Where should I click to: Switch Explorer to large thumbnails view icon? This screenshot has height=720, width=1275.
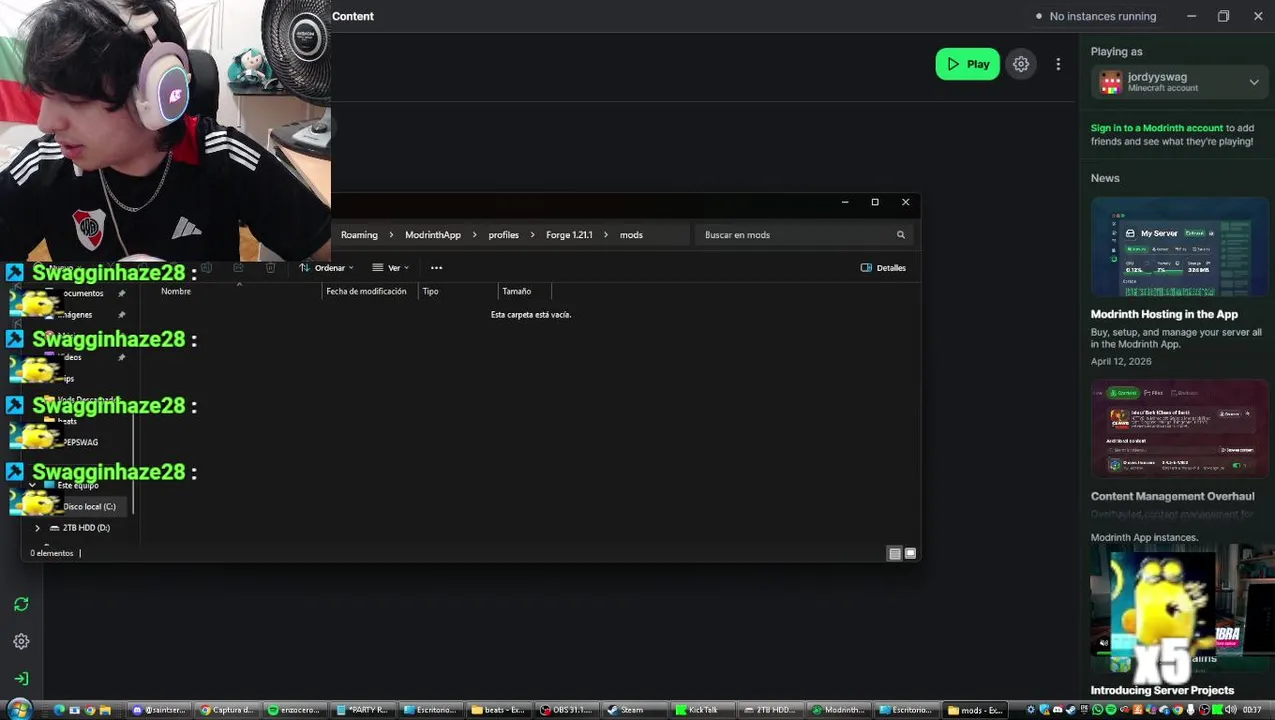(x=910, y=554)
